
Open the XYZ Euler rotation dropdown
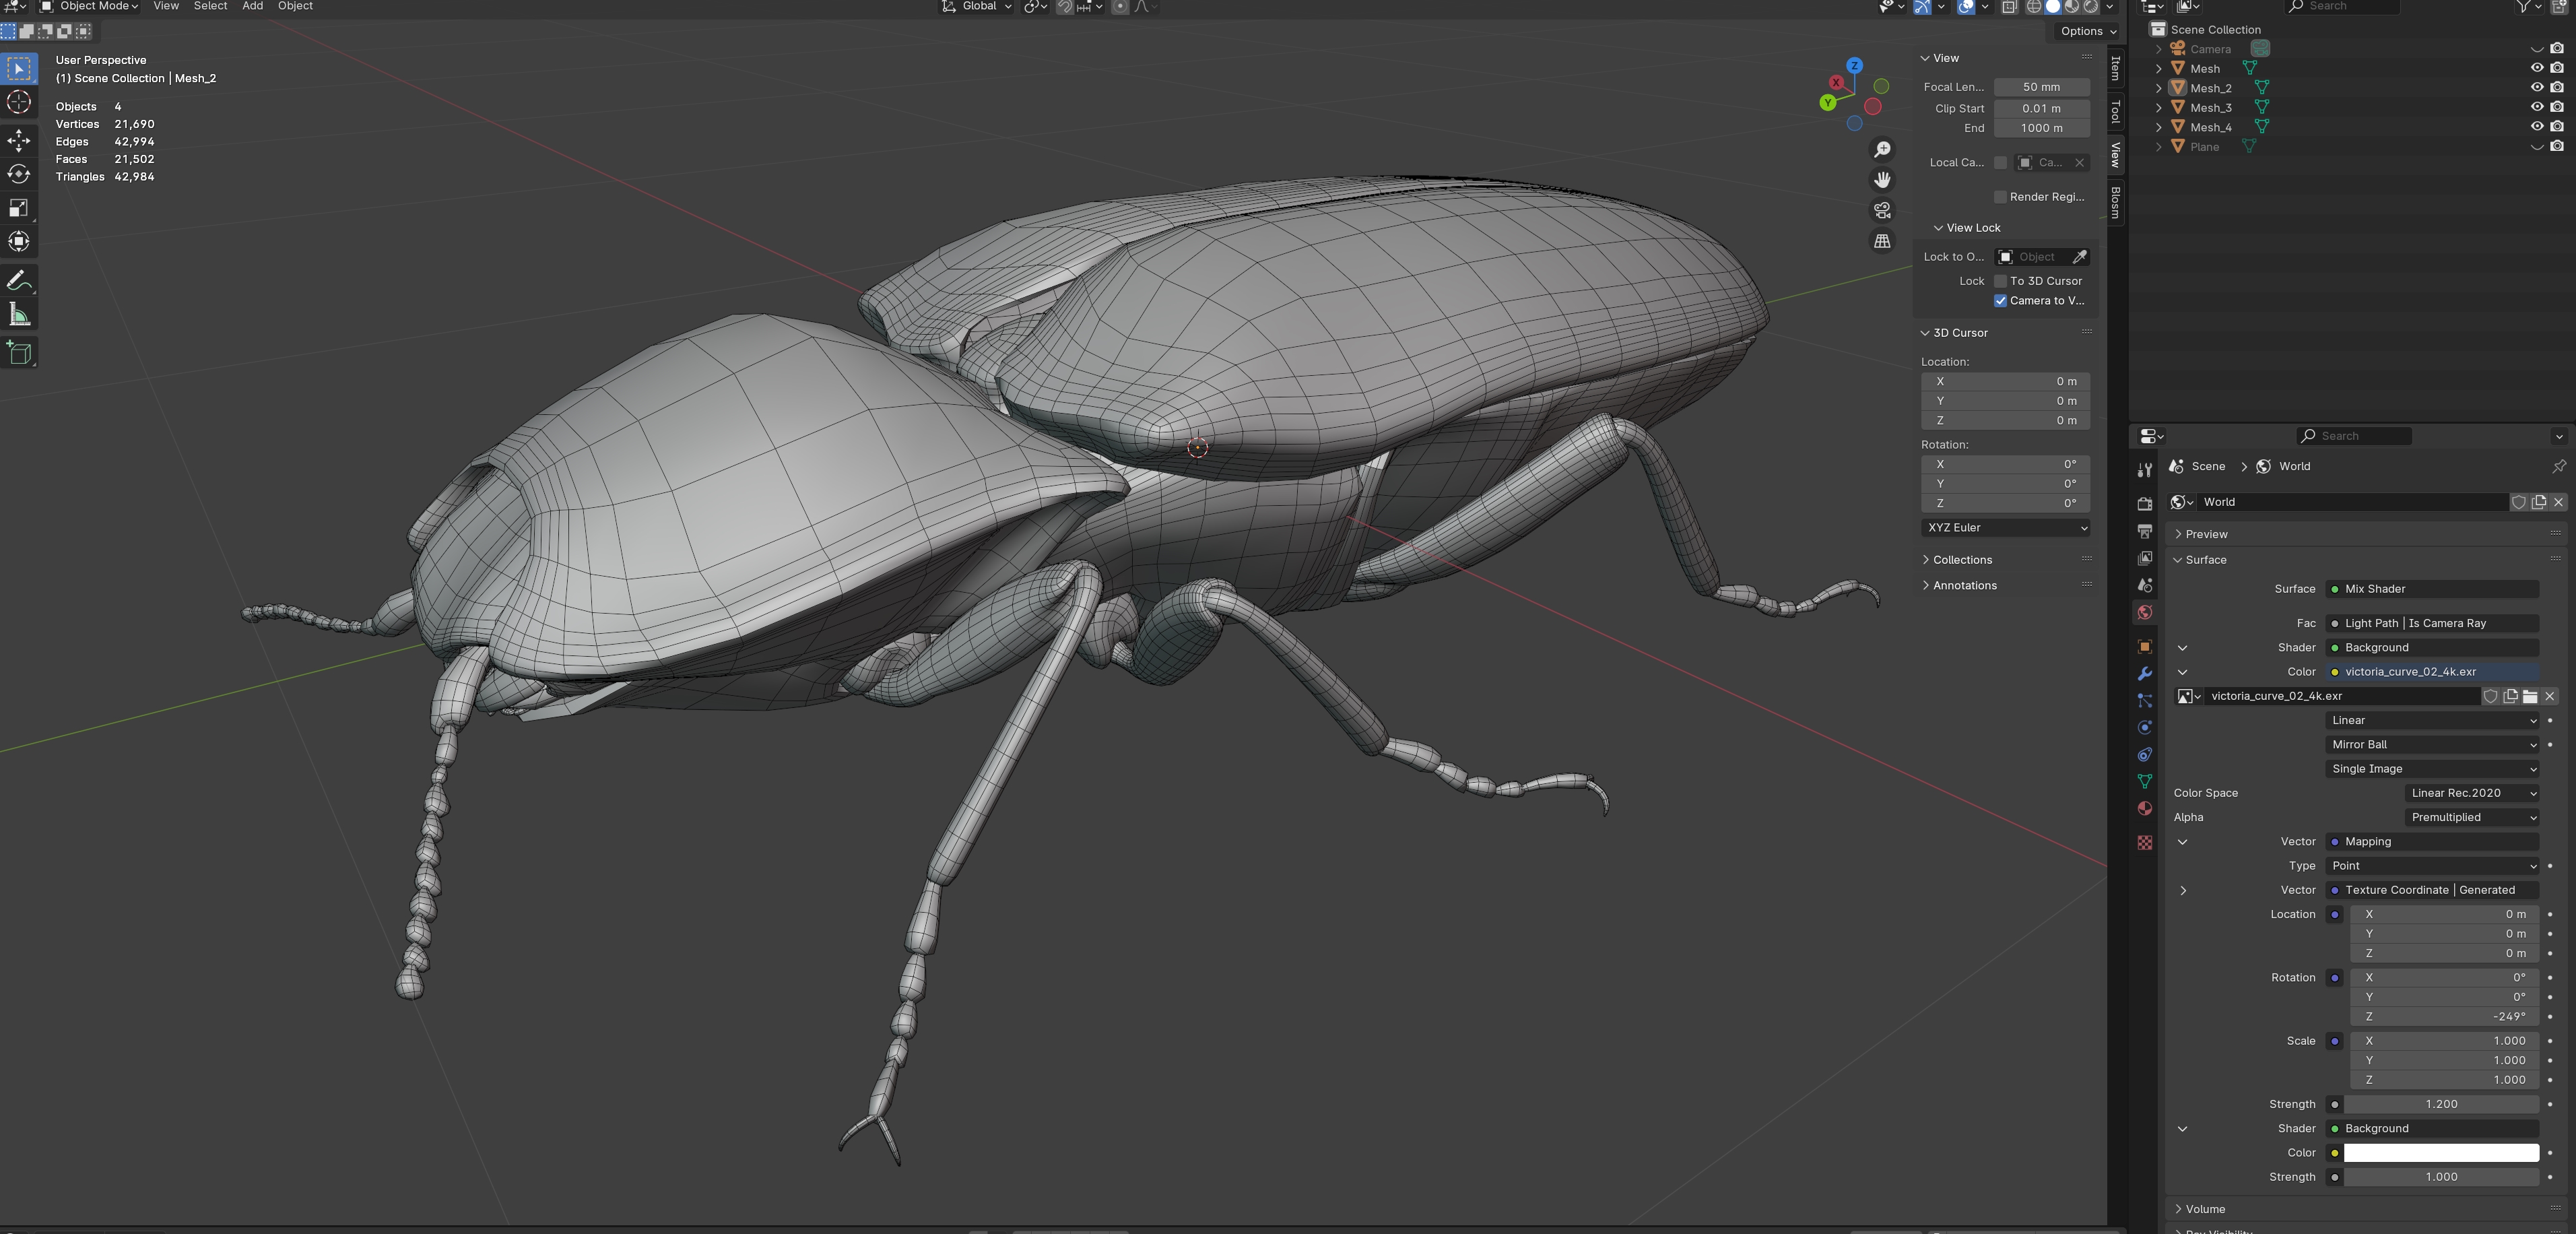tap(2006, 528)
